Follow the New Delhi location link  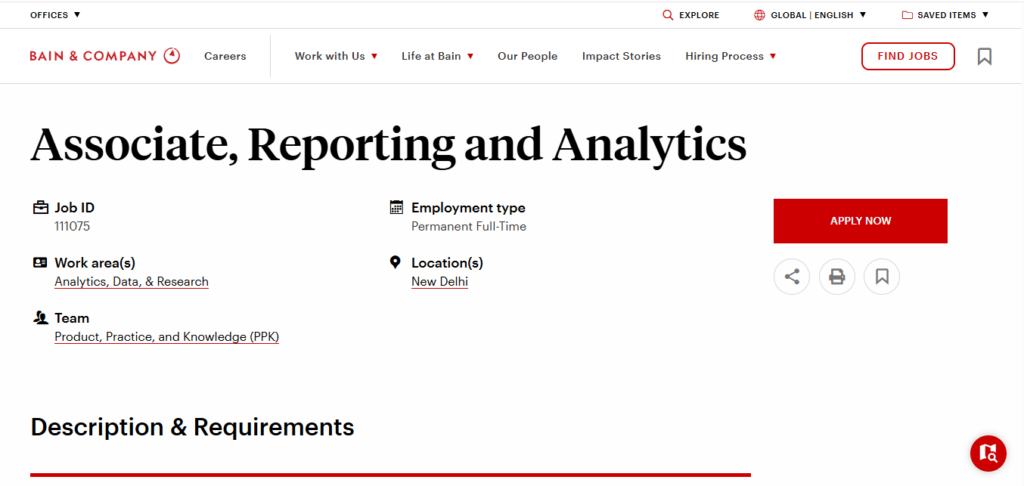click(440, 282)
